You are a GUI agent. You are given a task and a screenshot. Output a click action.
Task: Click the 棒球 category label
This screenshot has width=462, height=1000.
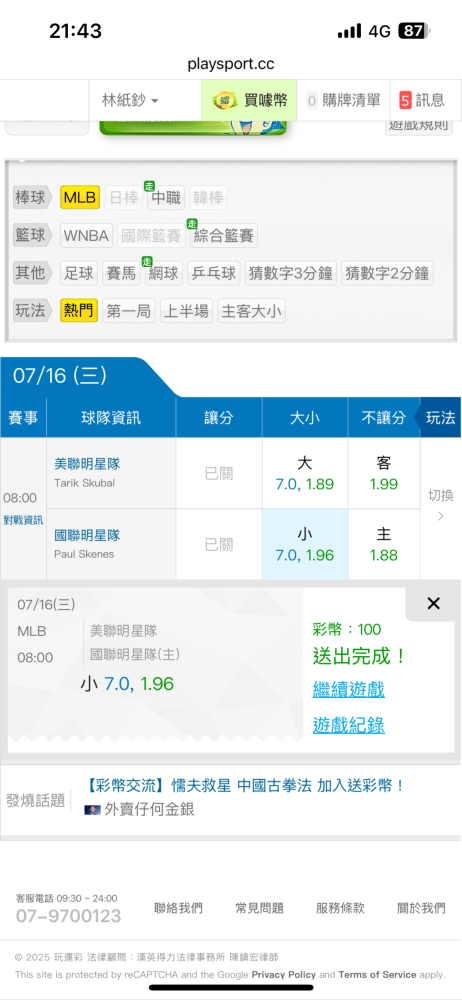pos(31,198)
